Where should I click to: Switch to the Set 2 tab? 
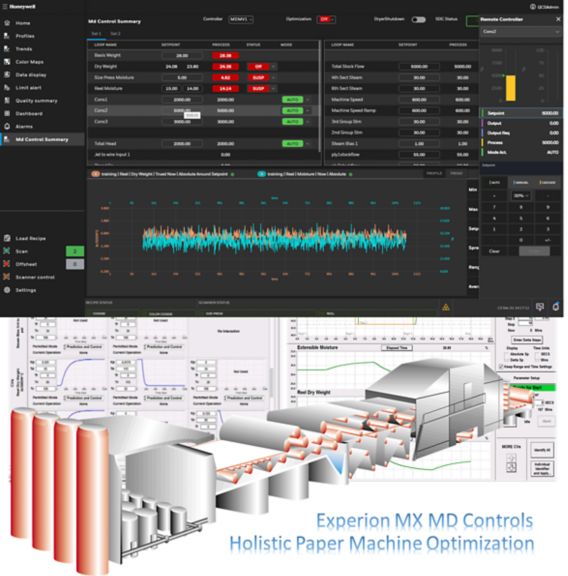(115, 33)
